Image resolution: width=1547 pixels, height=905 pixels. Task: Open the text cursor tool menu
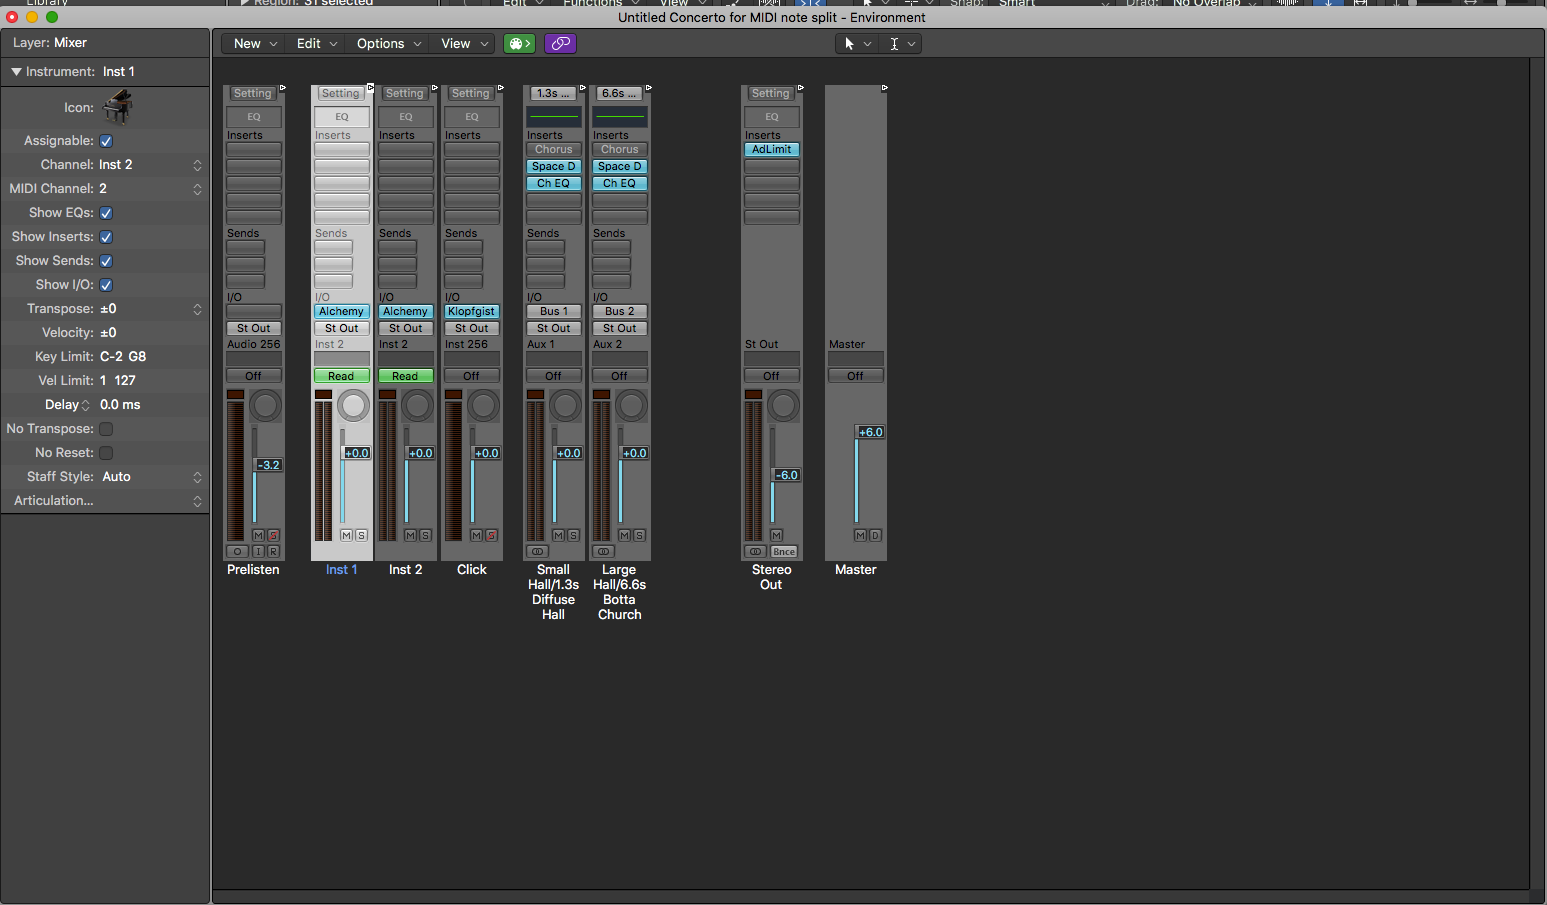click(901, 44)
